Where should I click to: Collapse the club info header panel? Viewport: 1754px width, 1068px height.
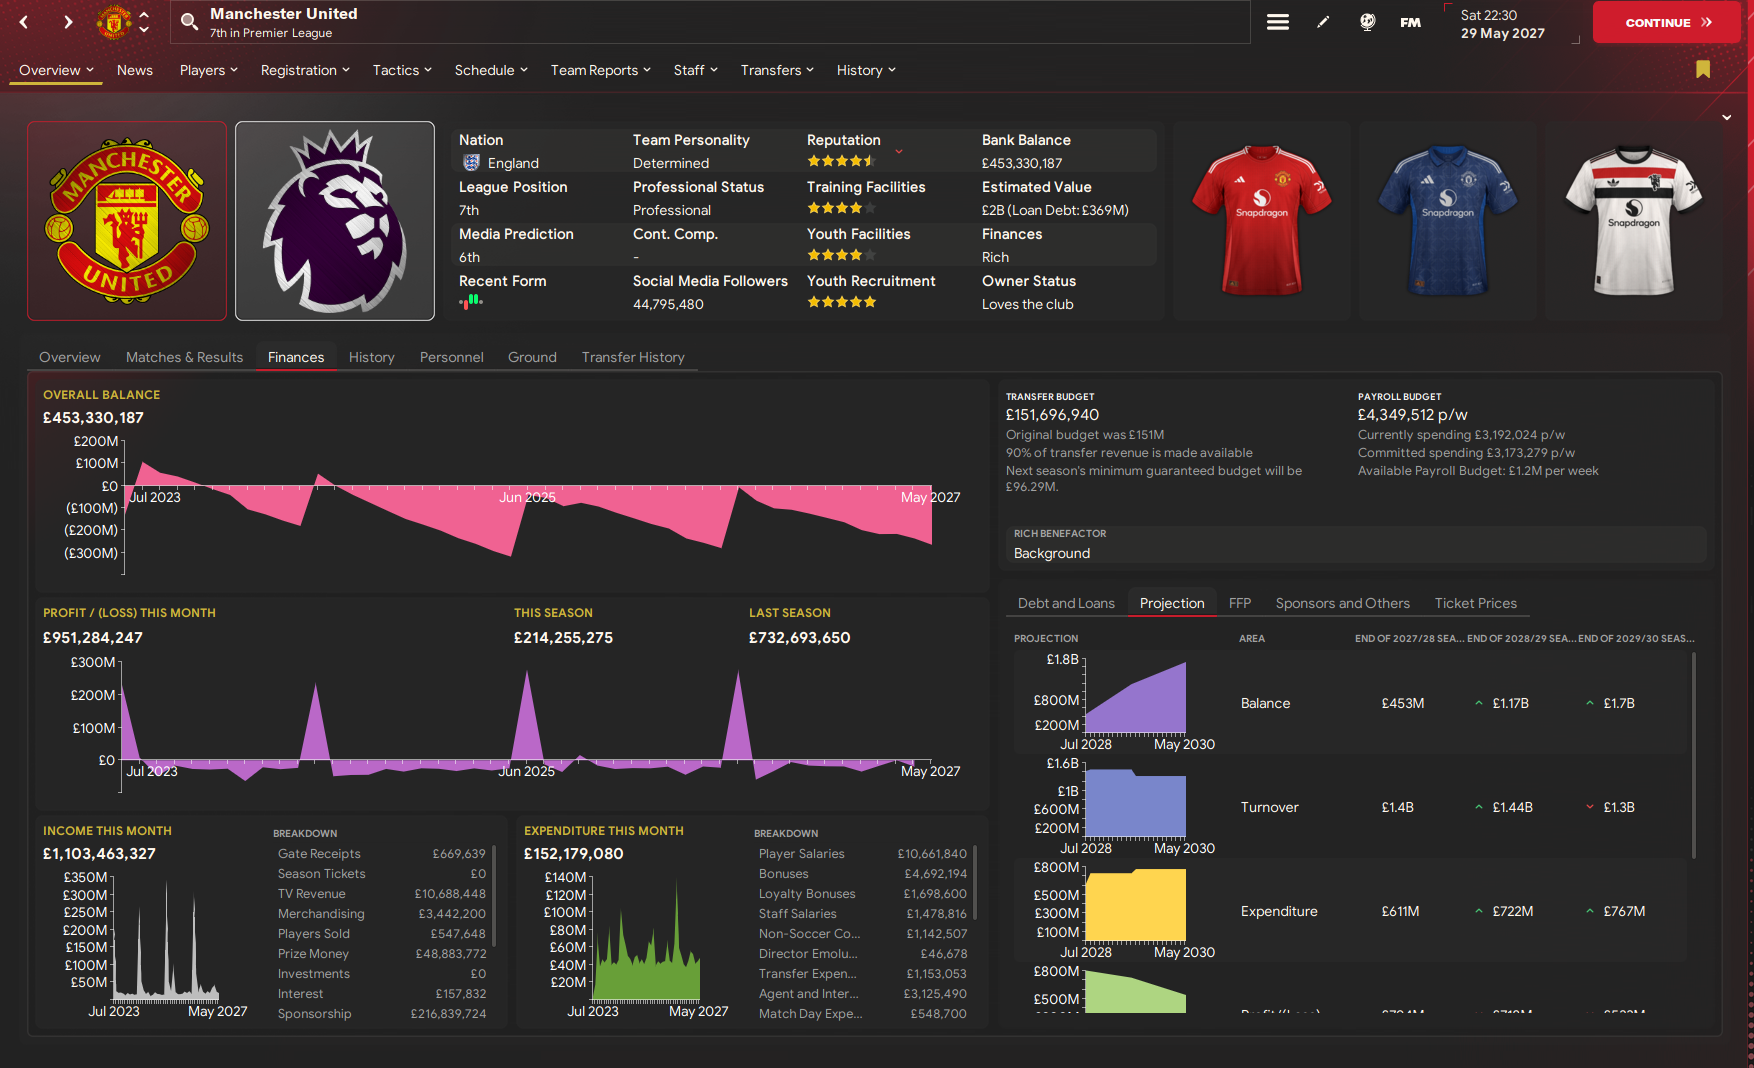pos(1727,118)
